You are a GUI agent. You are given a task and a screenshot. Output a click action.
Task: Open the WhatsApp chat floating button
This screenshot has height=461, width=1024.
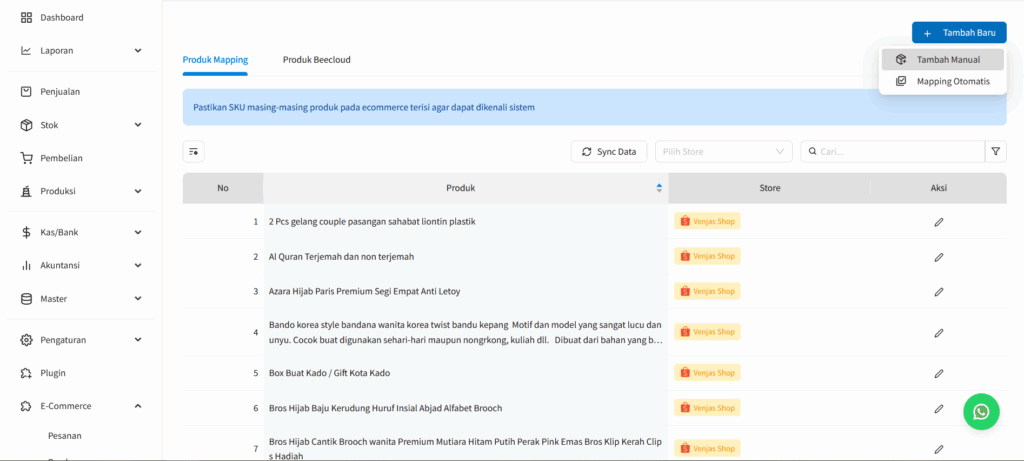(x=981, y=411)
